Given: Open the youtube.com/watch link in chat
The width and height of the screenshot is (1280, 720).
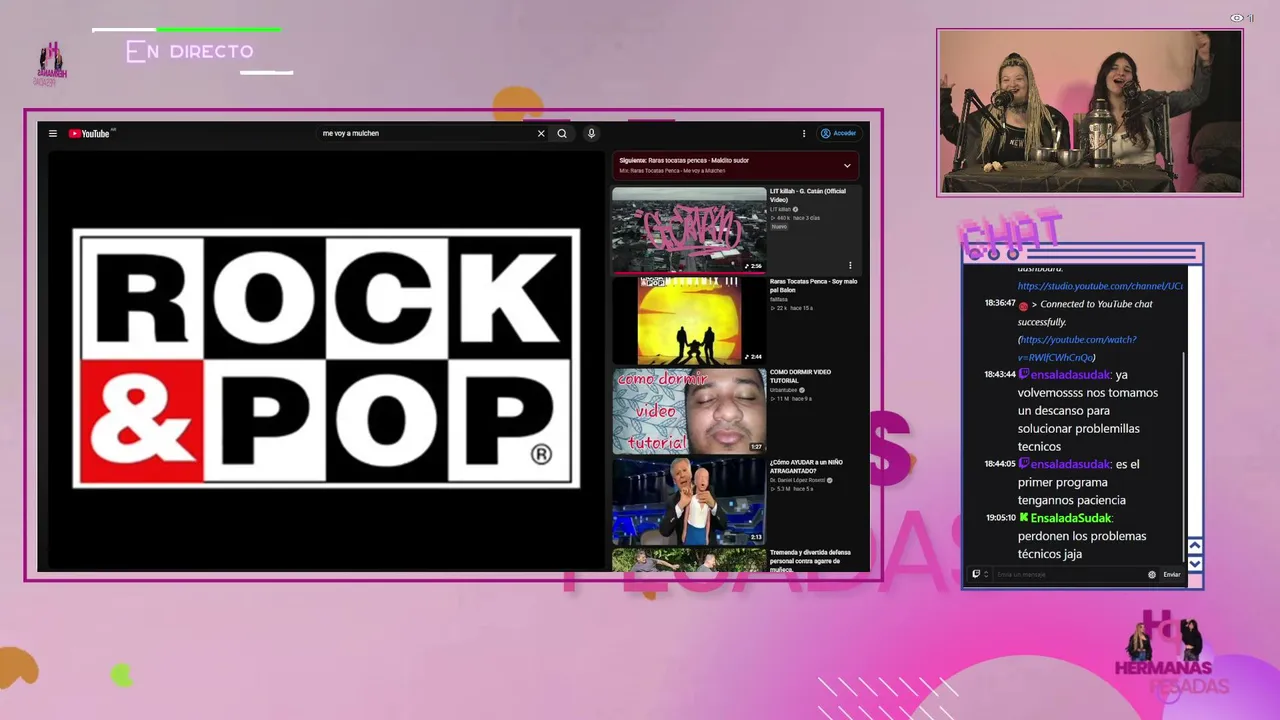Looking at the screenshot, I should [1077, 348].
